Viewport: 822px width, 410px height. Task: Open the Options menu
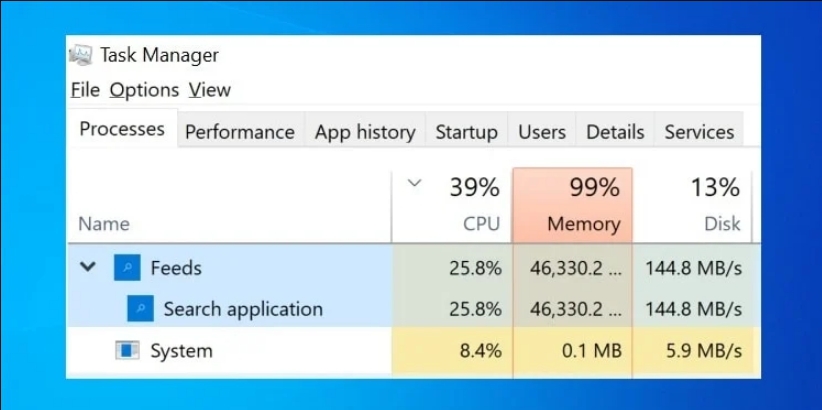pos(144,90)
